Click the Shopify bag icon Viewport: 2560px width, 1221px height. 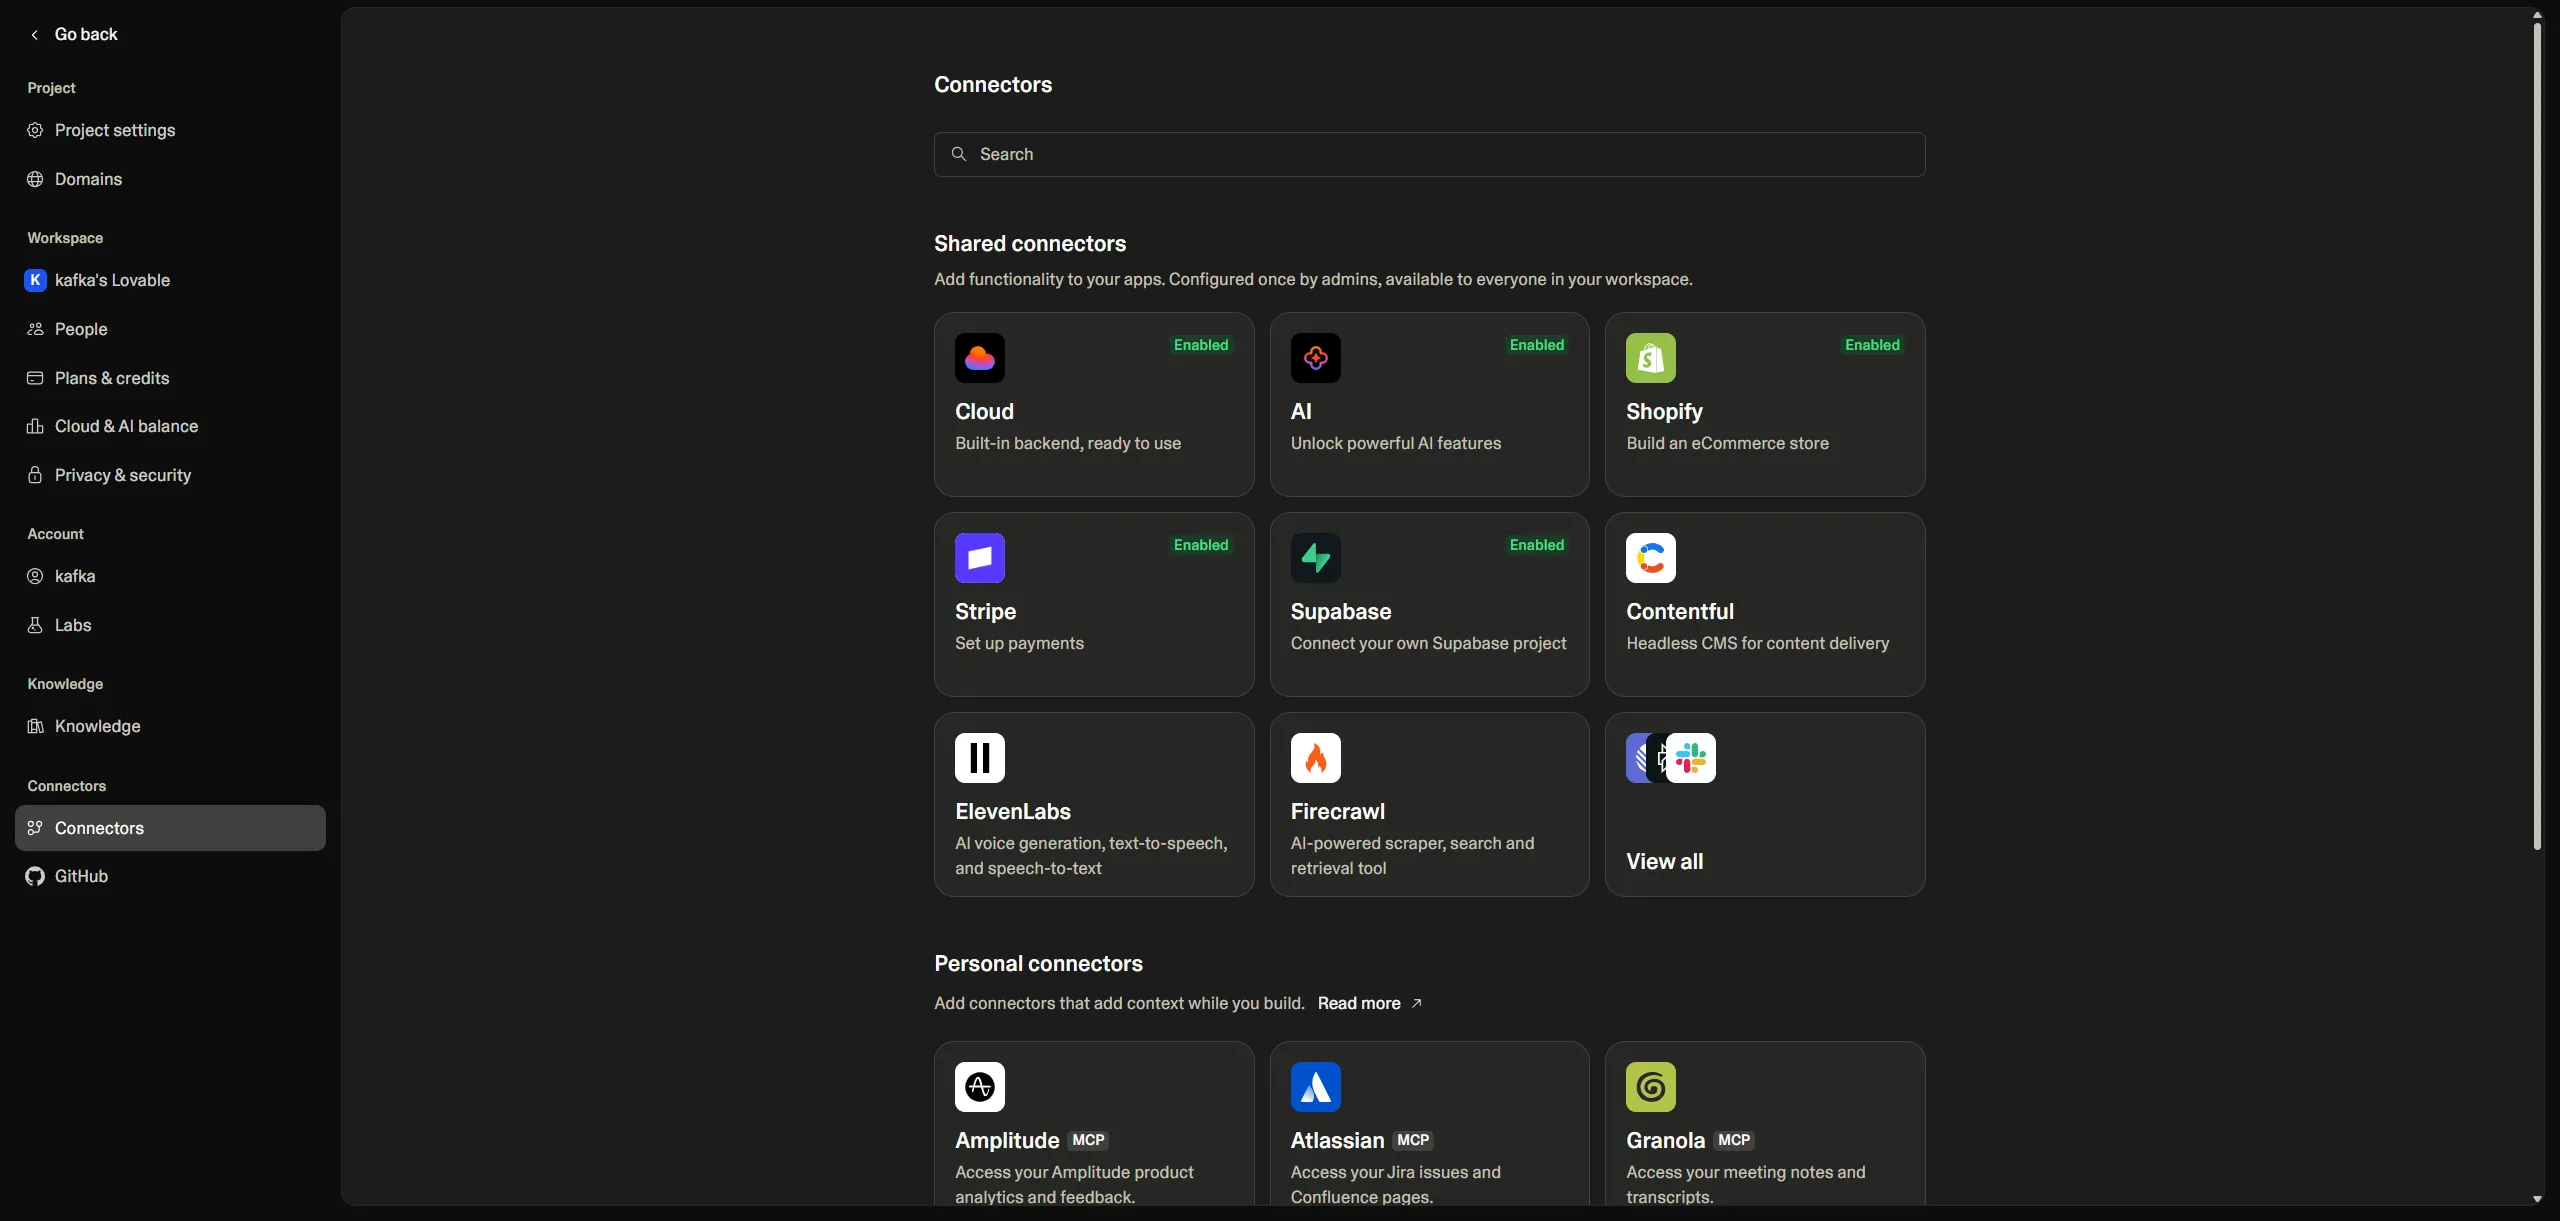tap(1650, 357)
